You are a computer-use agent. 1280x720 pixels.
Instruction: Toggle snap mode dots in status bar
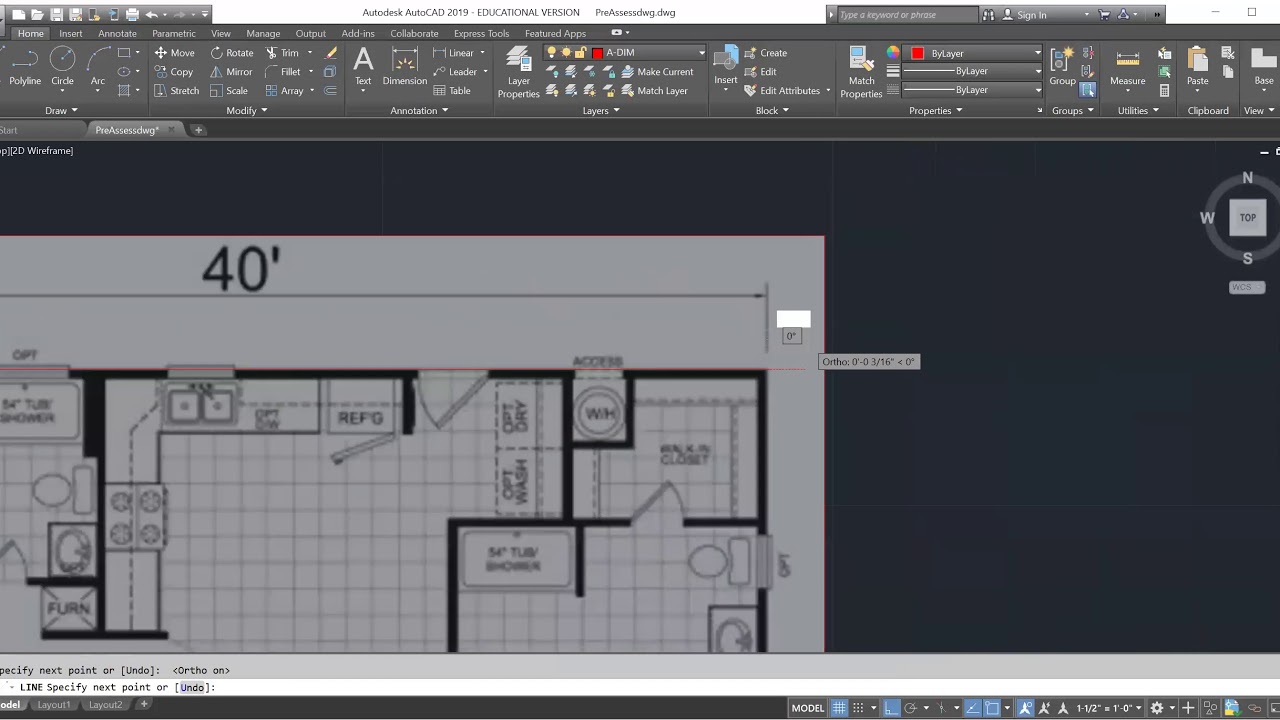click(x=858, y=708)
